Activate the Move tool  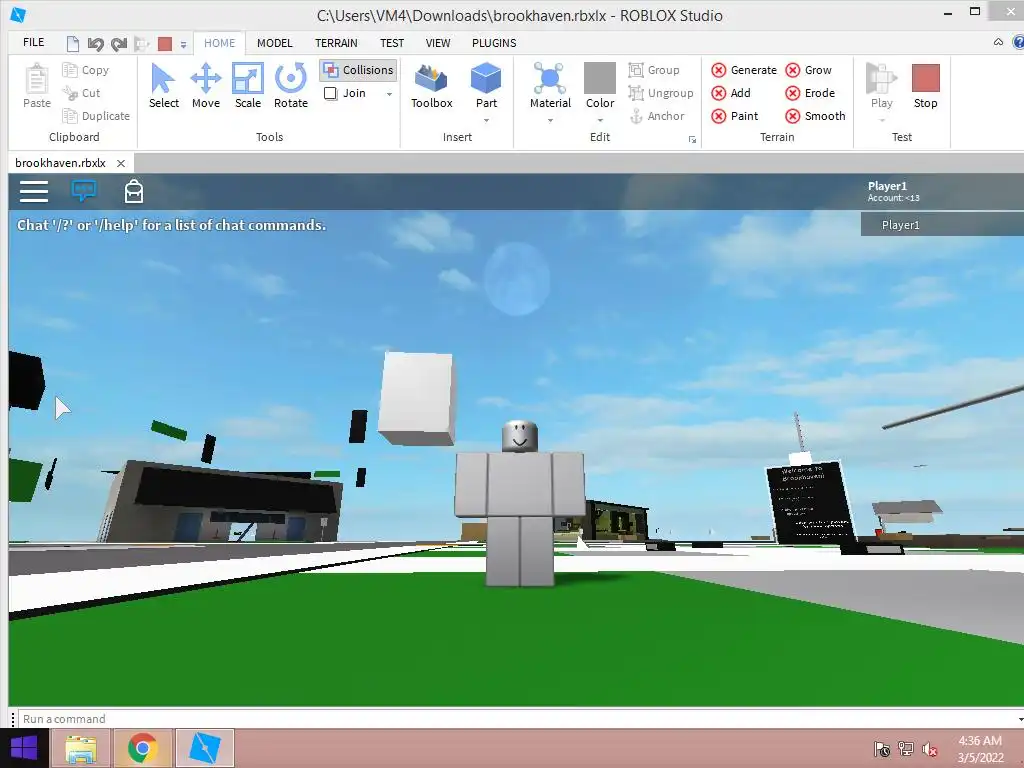[206, 86]
